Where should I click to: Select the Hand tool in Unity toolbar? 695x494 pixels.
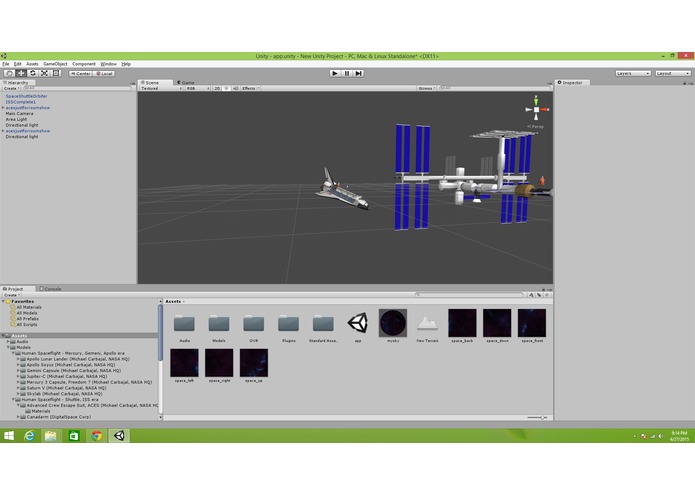tap(9, 73)
